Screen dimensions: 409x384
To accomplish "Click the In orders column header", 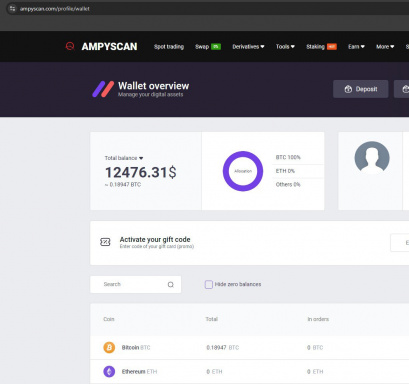I will (318, 319).
